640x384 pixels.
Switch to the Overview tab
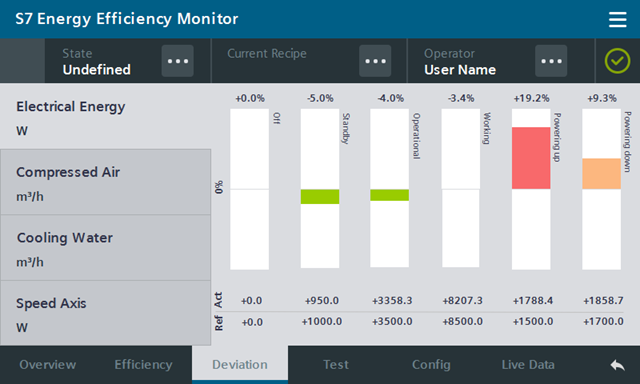click(47, 364)
